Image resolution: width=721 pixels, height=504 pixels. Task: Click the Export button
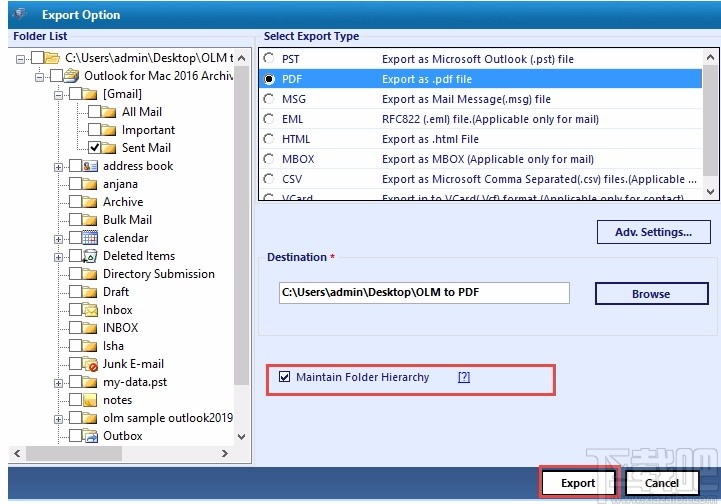(x=578, y=483)
